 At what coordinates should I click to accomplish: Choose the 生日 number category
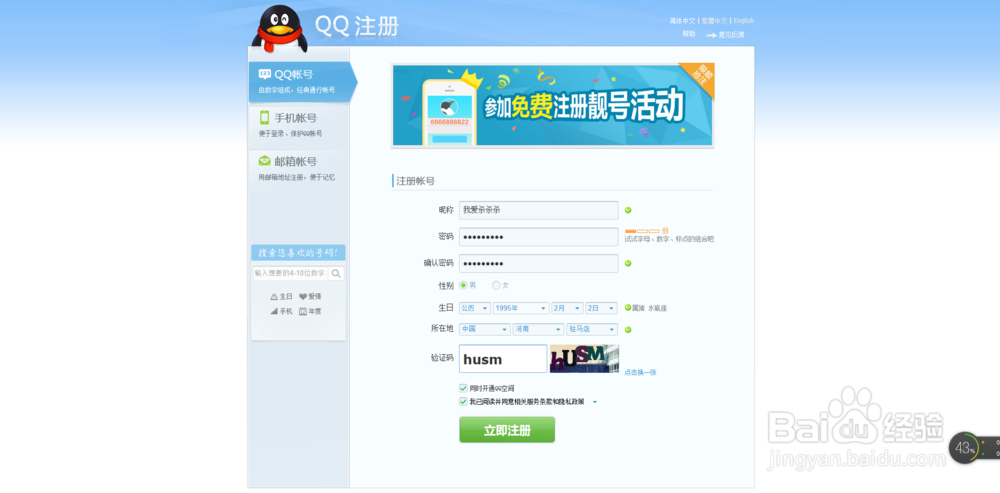pos(281,297)
